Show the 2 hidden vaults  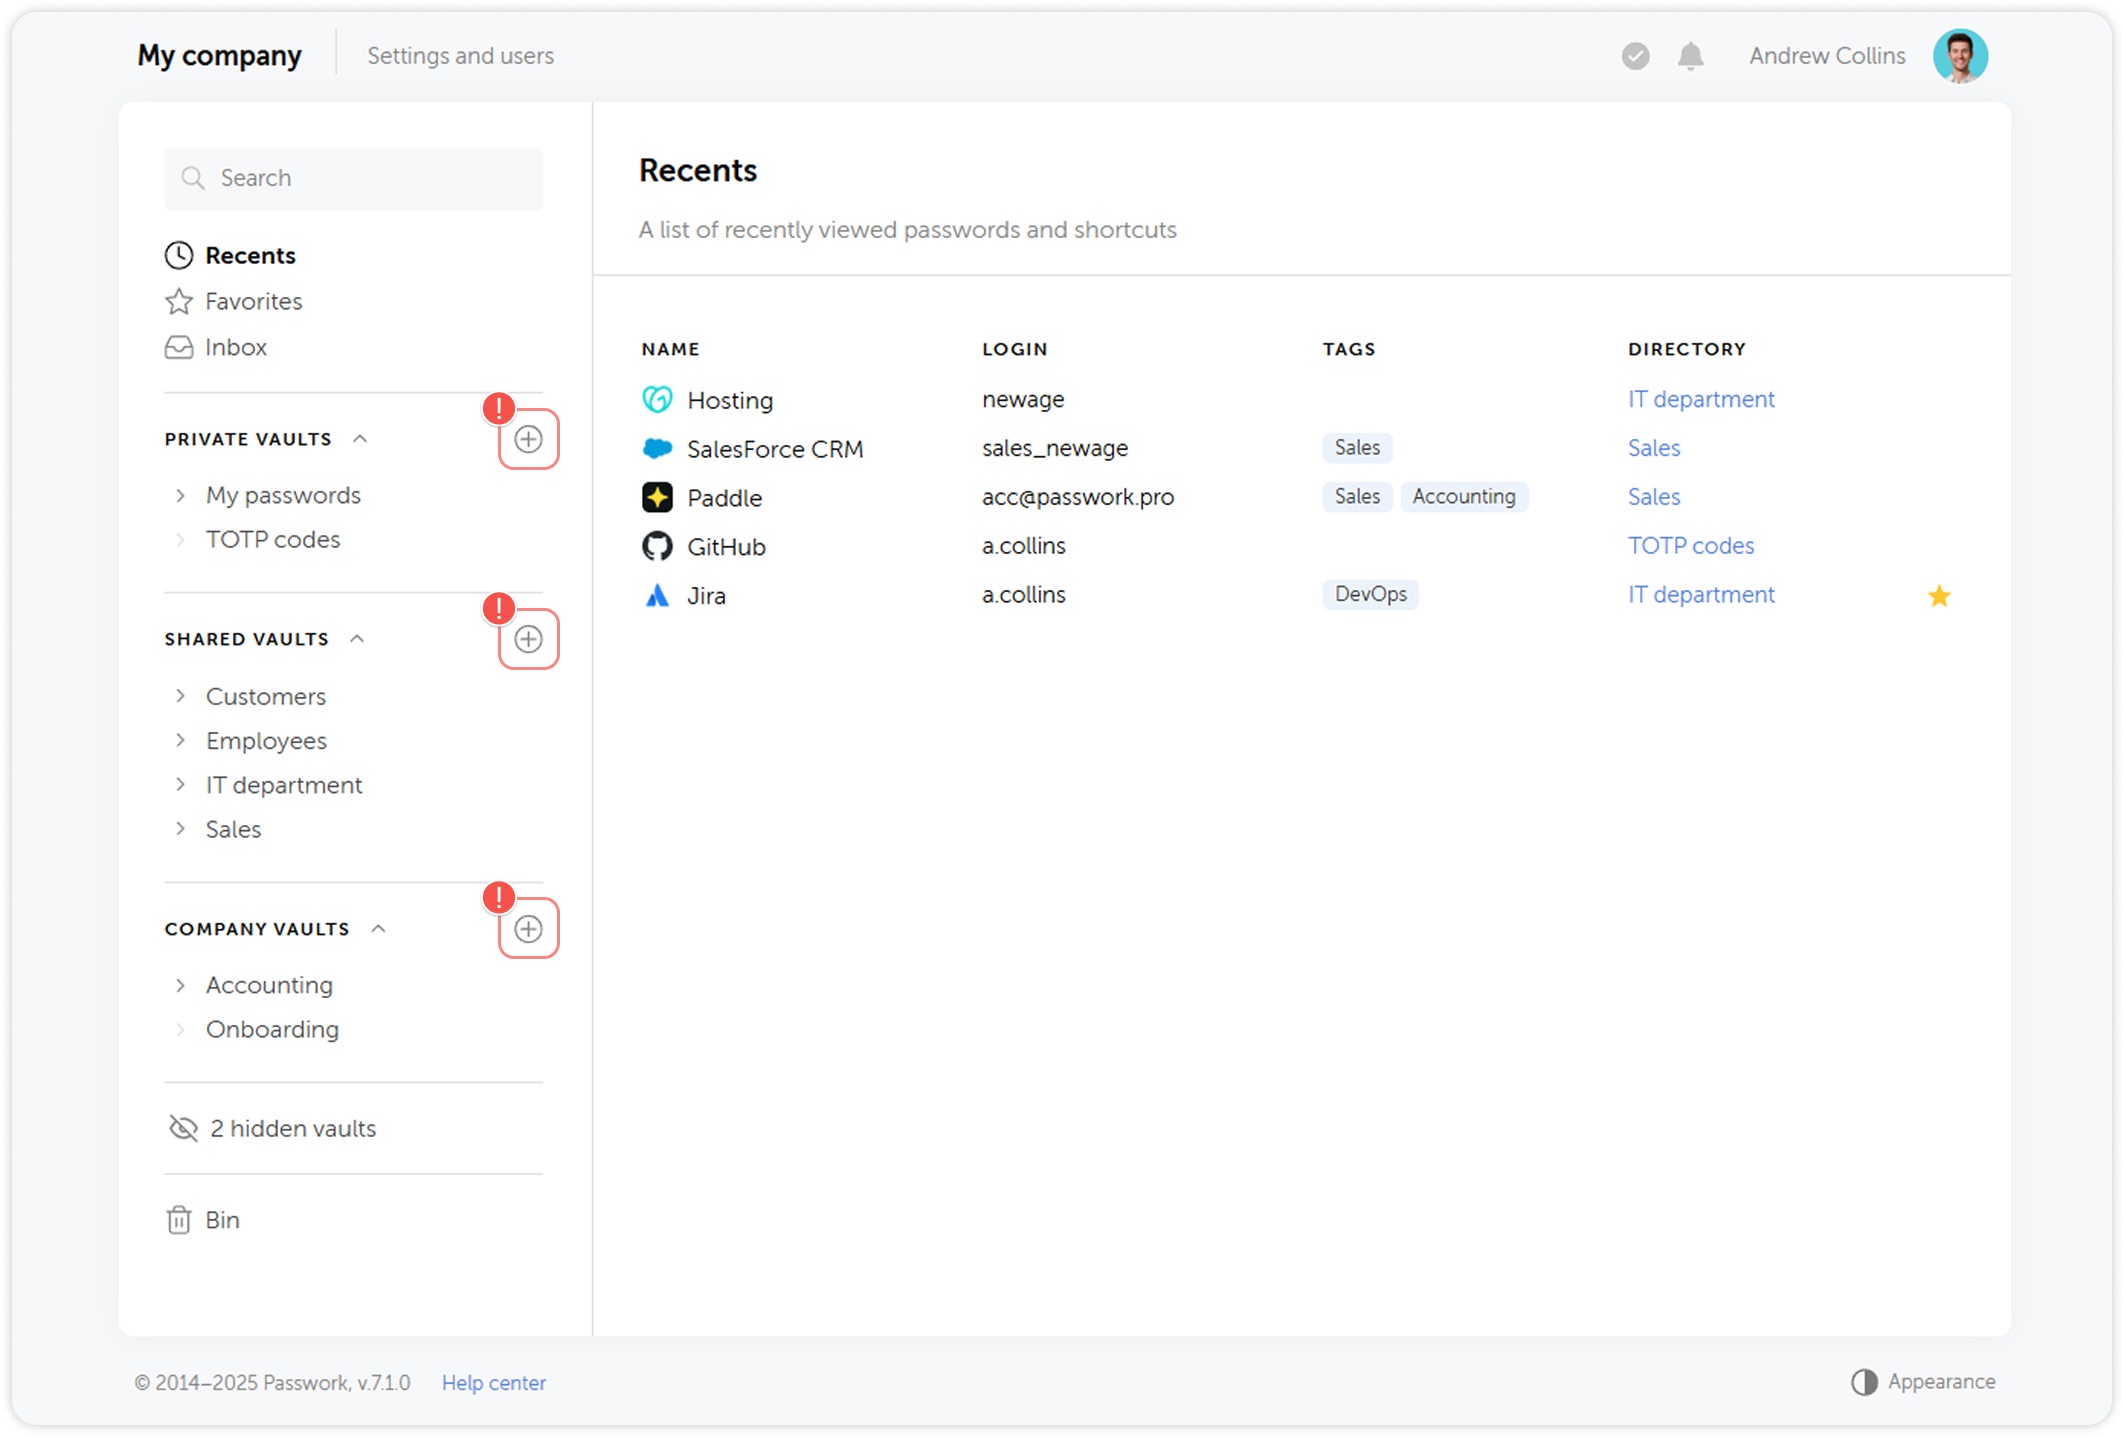pyautogui.click(x=292, y=1128)
